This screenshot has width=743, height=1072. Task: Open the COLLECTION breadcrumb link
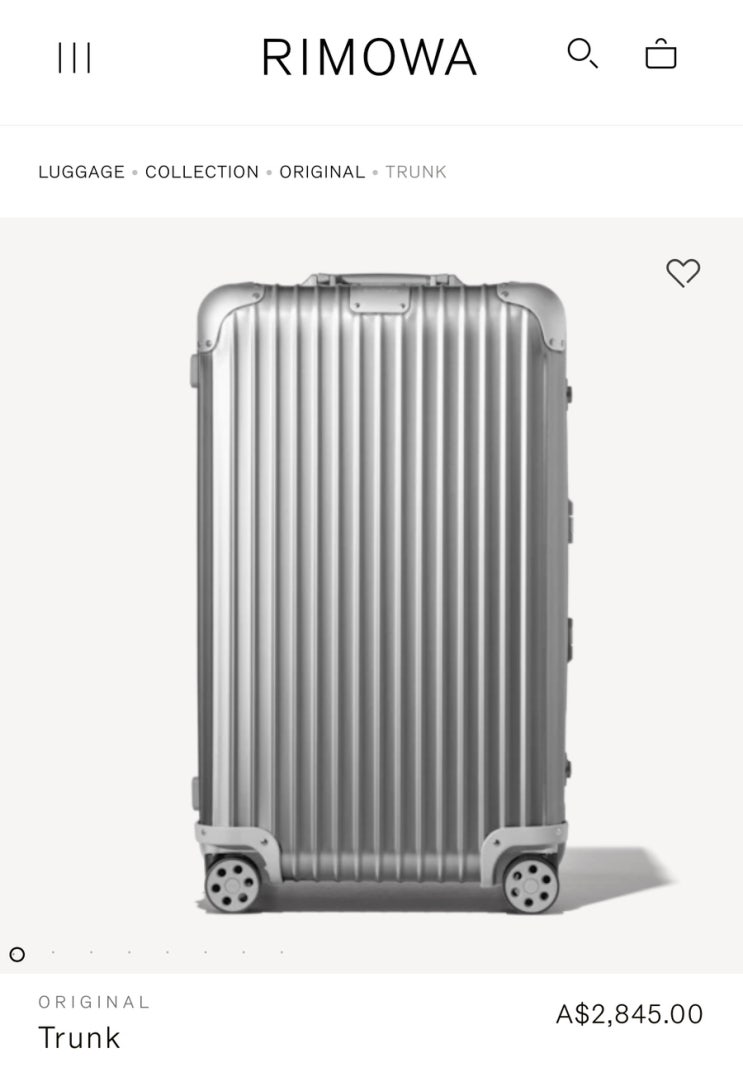202,172
